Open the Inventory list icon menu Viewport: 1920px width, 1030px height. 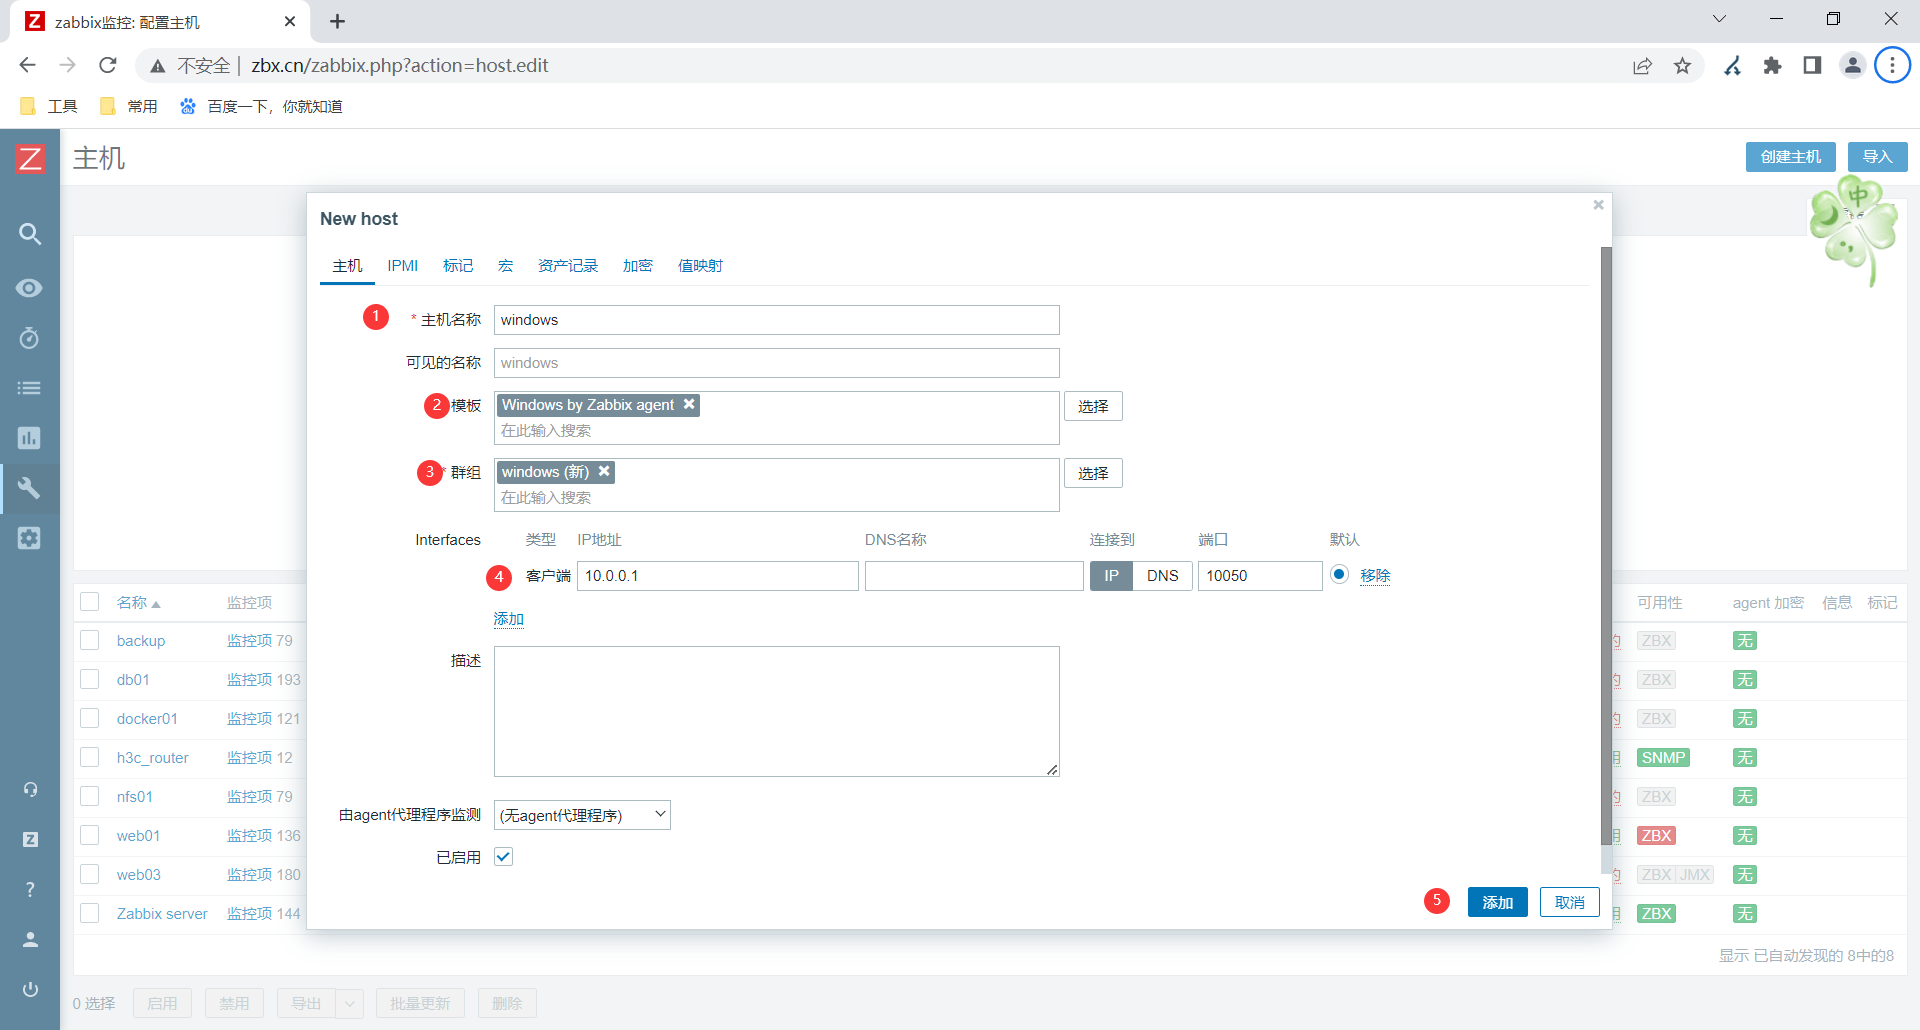pos(30,388)
